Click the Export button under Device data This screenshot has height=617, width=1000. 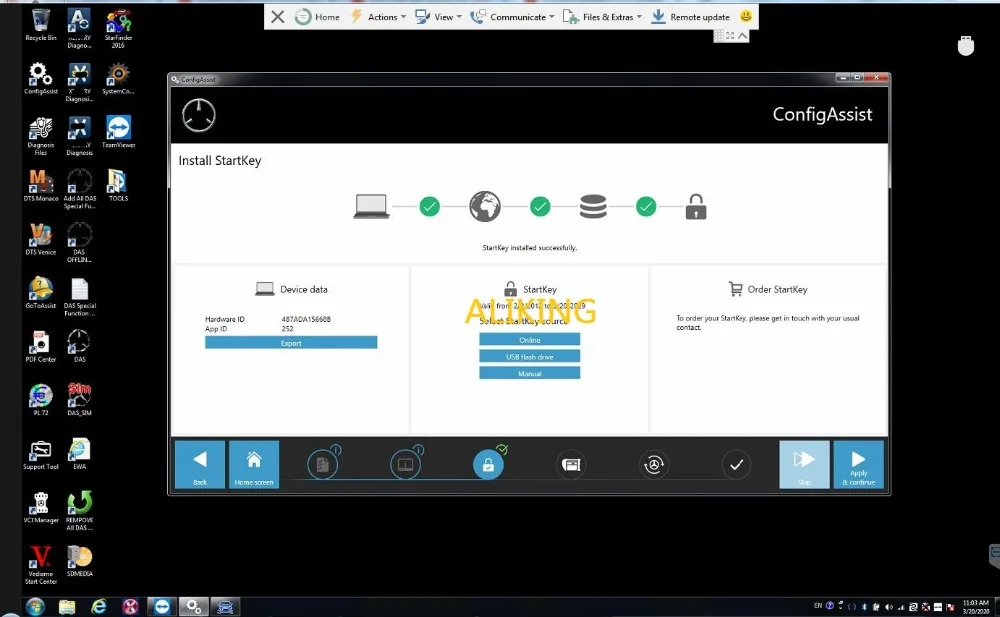coord(291,343)
